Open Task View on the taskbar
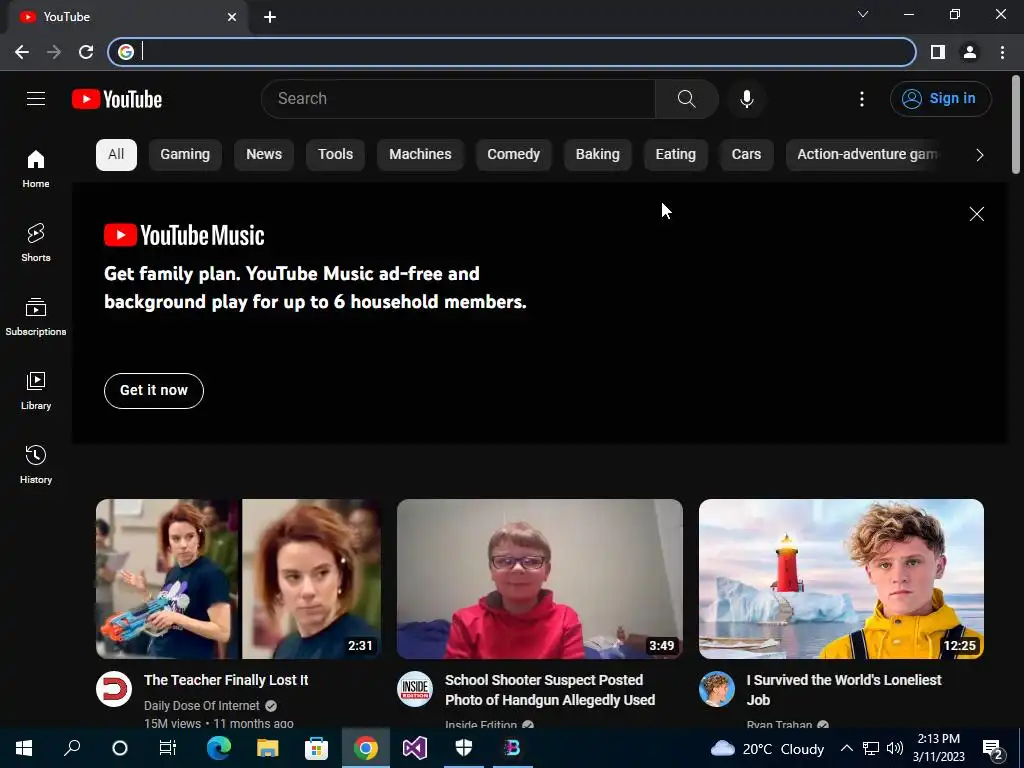 click(168, 748)
